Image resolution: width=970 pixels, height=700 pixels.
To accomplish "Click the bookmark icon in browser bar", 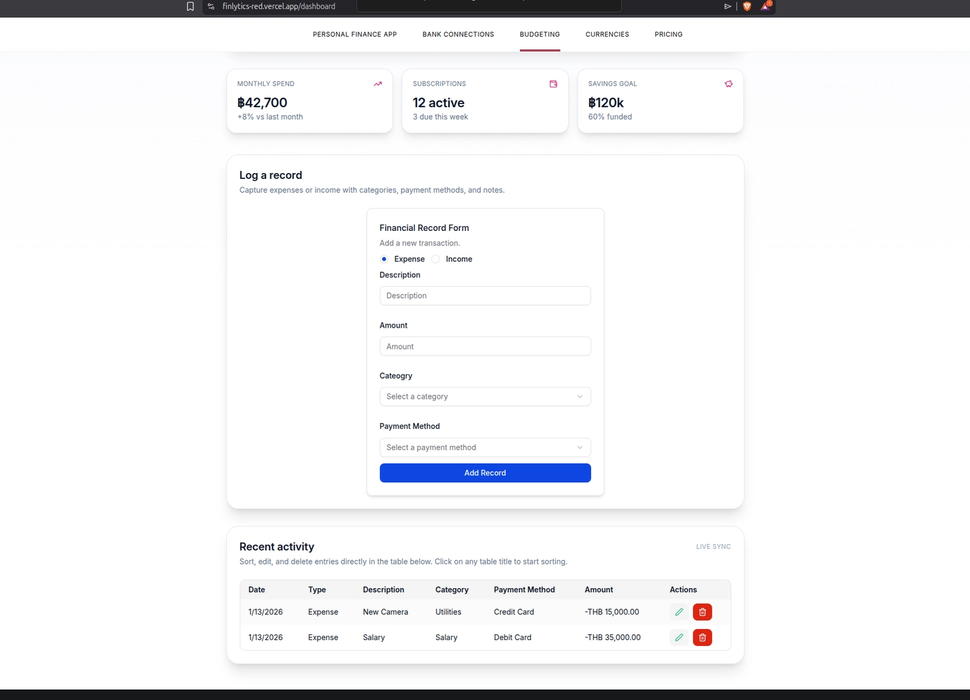I will point(191,6).
